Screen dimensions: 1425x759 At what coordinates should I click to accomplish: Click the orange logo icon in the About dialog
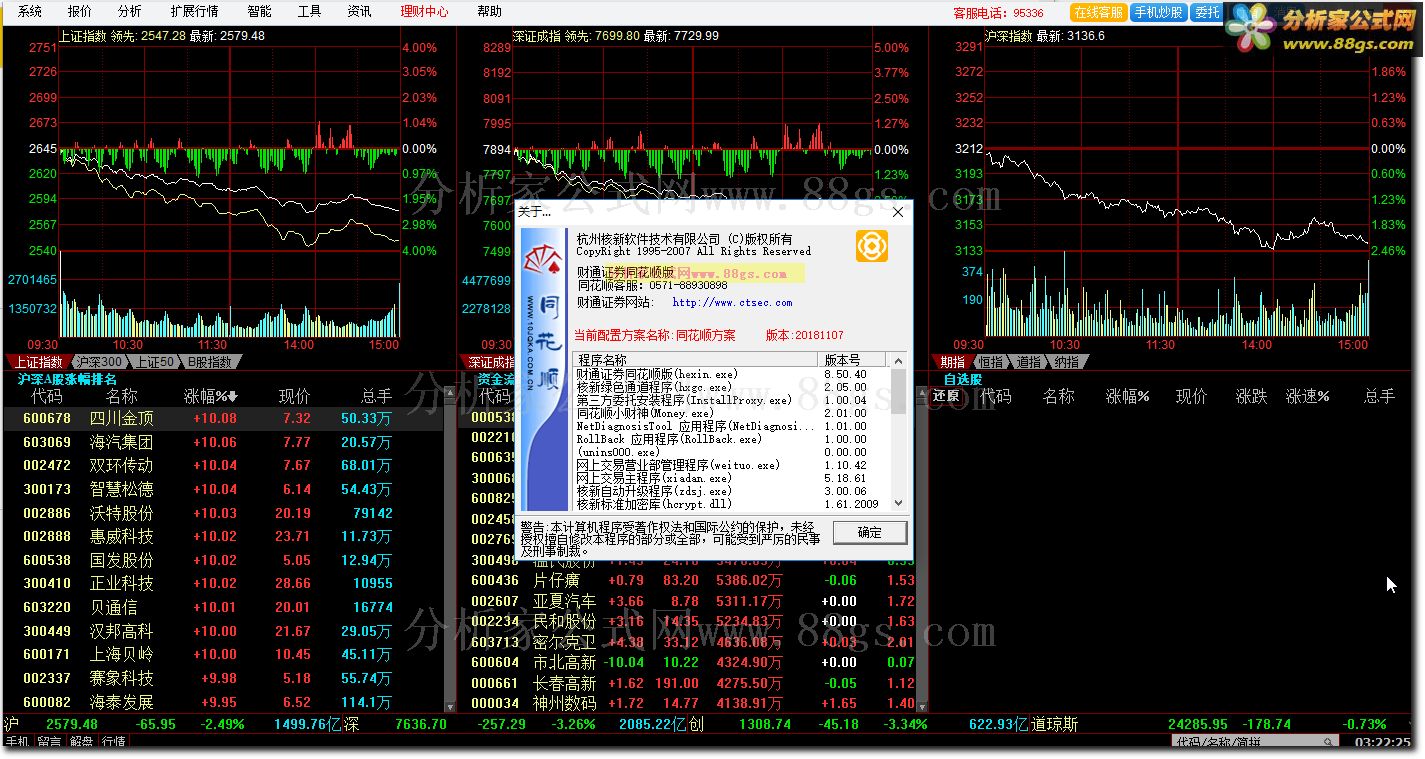point(871,246)
